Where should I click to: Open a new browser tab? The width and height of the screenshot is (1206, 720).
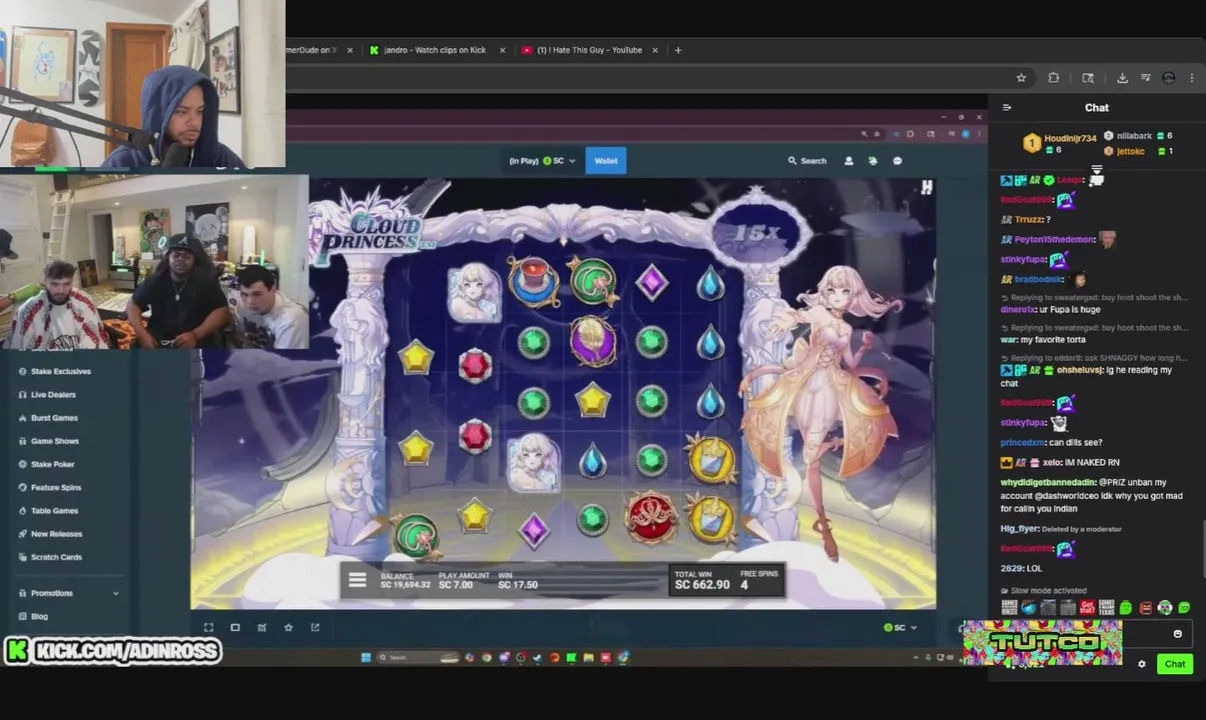(678, 50)
